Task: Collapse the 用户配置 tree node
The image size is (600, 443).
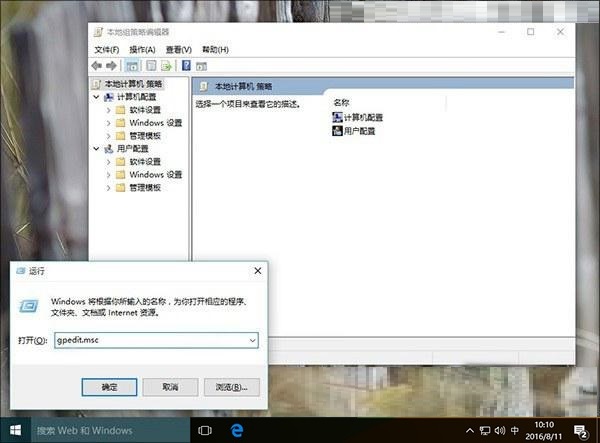Action: click(96, 148)
